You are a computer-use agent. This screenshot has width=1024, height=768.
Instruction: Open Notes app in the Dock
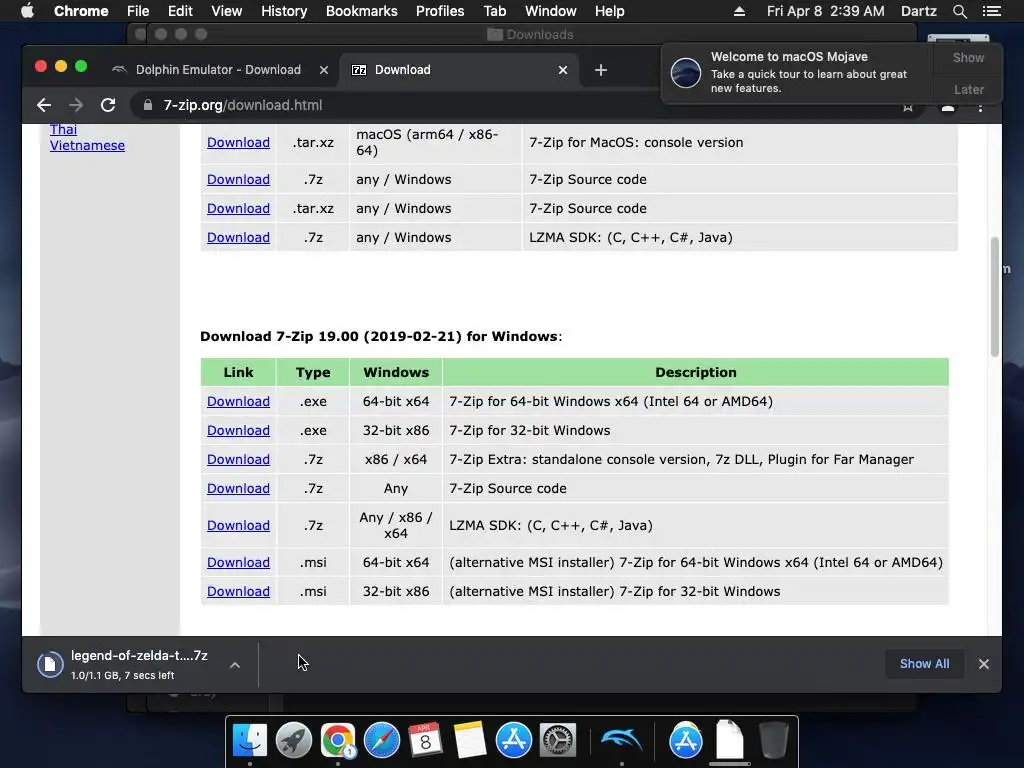pyautogui.click(x=470, y=740)
